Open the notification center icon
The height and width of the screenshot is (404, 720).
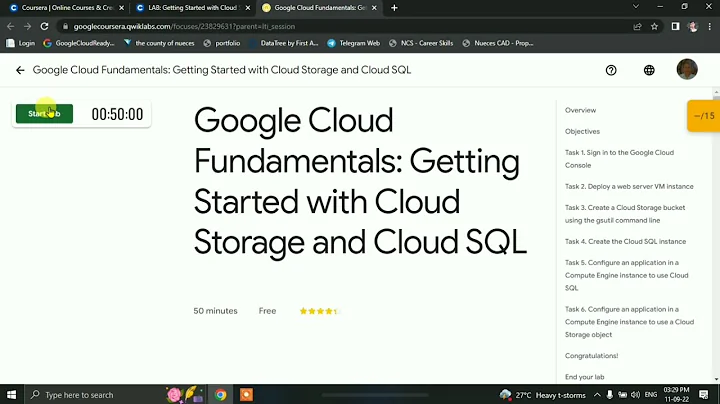(x=703, y=395)
